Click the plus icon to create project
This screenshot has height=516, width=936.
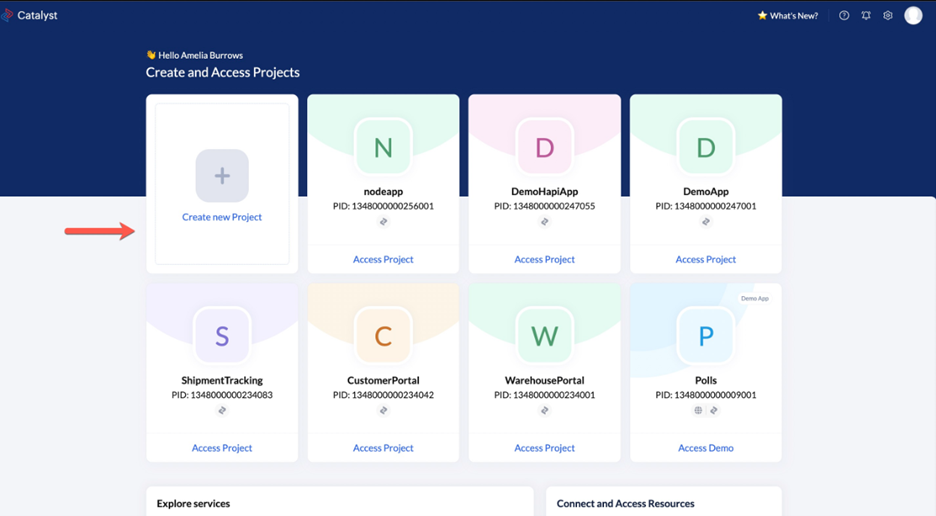[x=222, y=176]
